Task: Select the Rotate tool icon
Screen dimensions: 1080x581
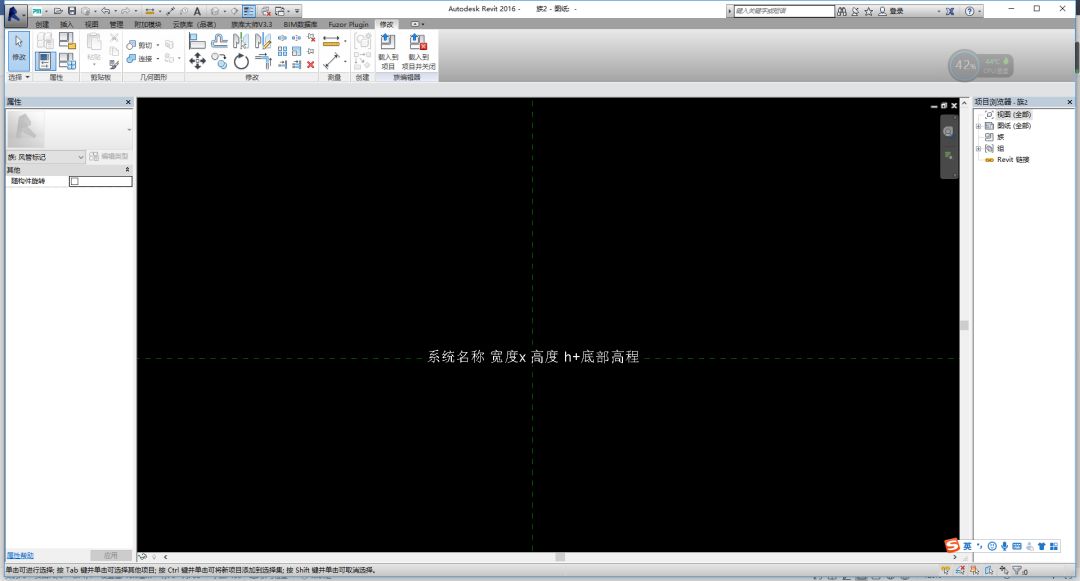Action: coord(241,61)
